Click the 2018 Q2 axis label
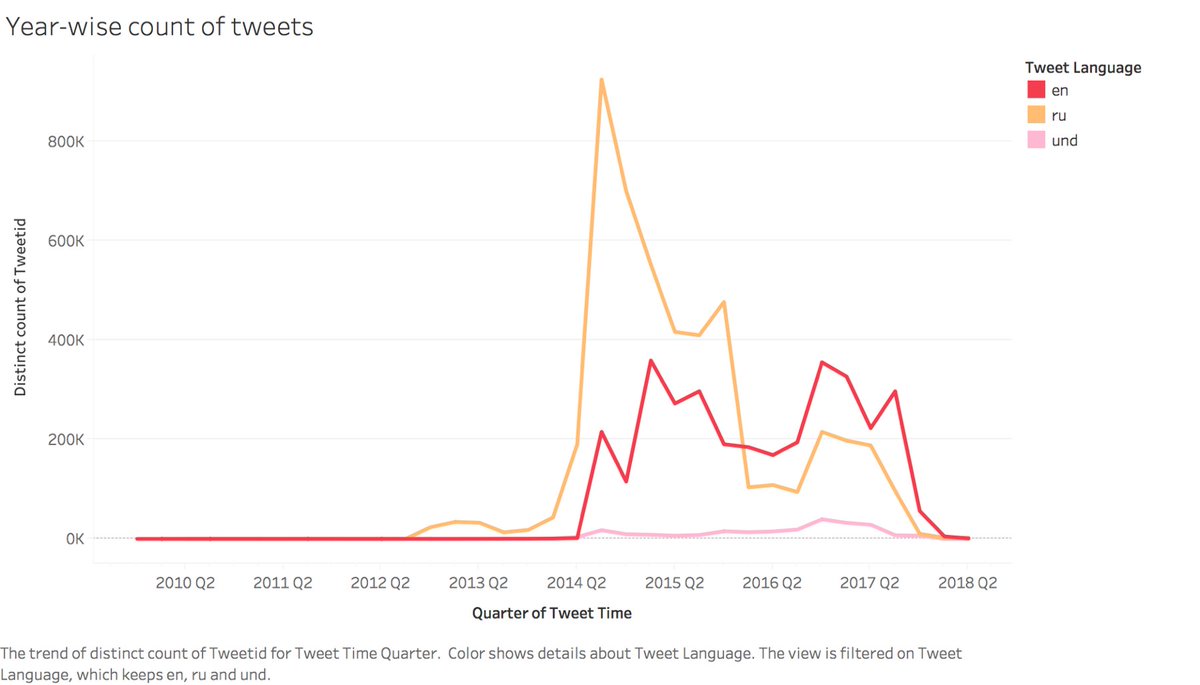The width and height of the screenshot is (1200, 685). [x=969, y=583]
